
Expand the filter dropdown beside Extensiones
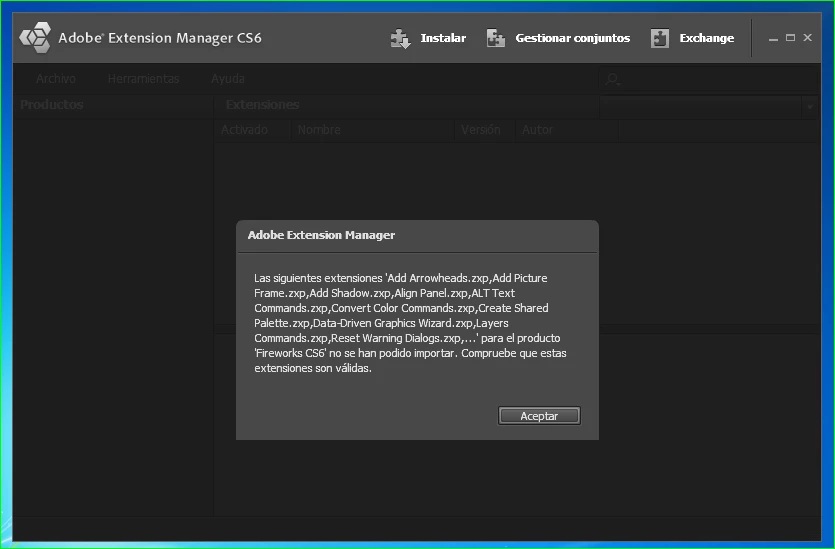tap(810, 107)
